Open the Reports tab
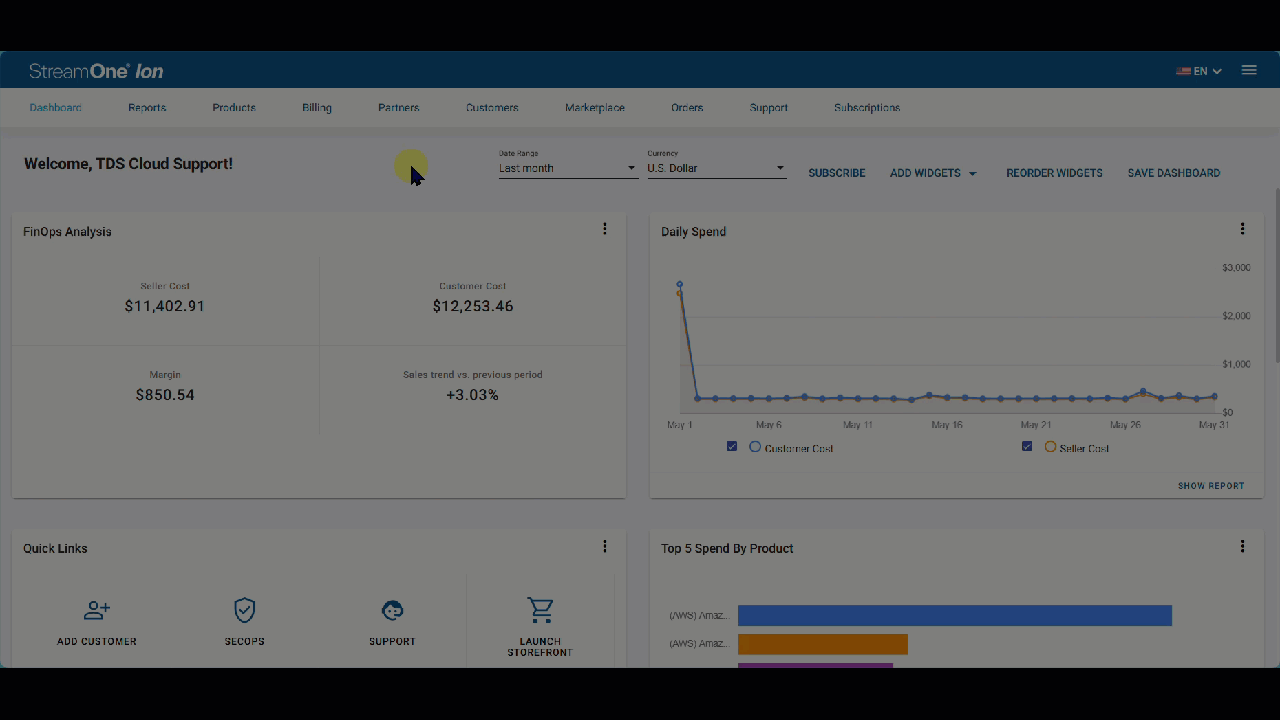Image resolution: width=1280 pixels, height=720 pixels. point(147,108)
